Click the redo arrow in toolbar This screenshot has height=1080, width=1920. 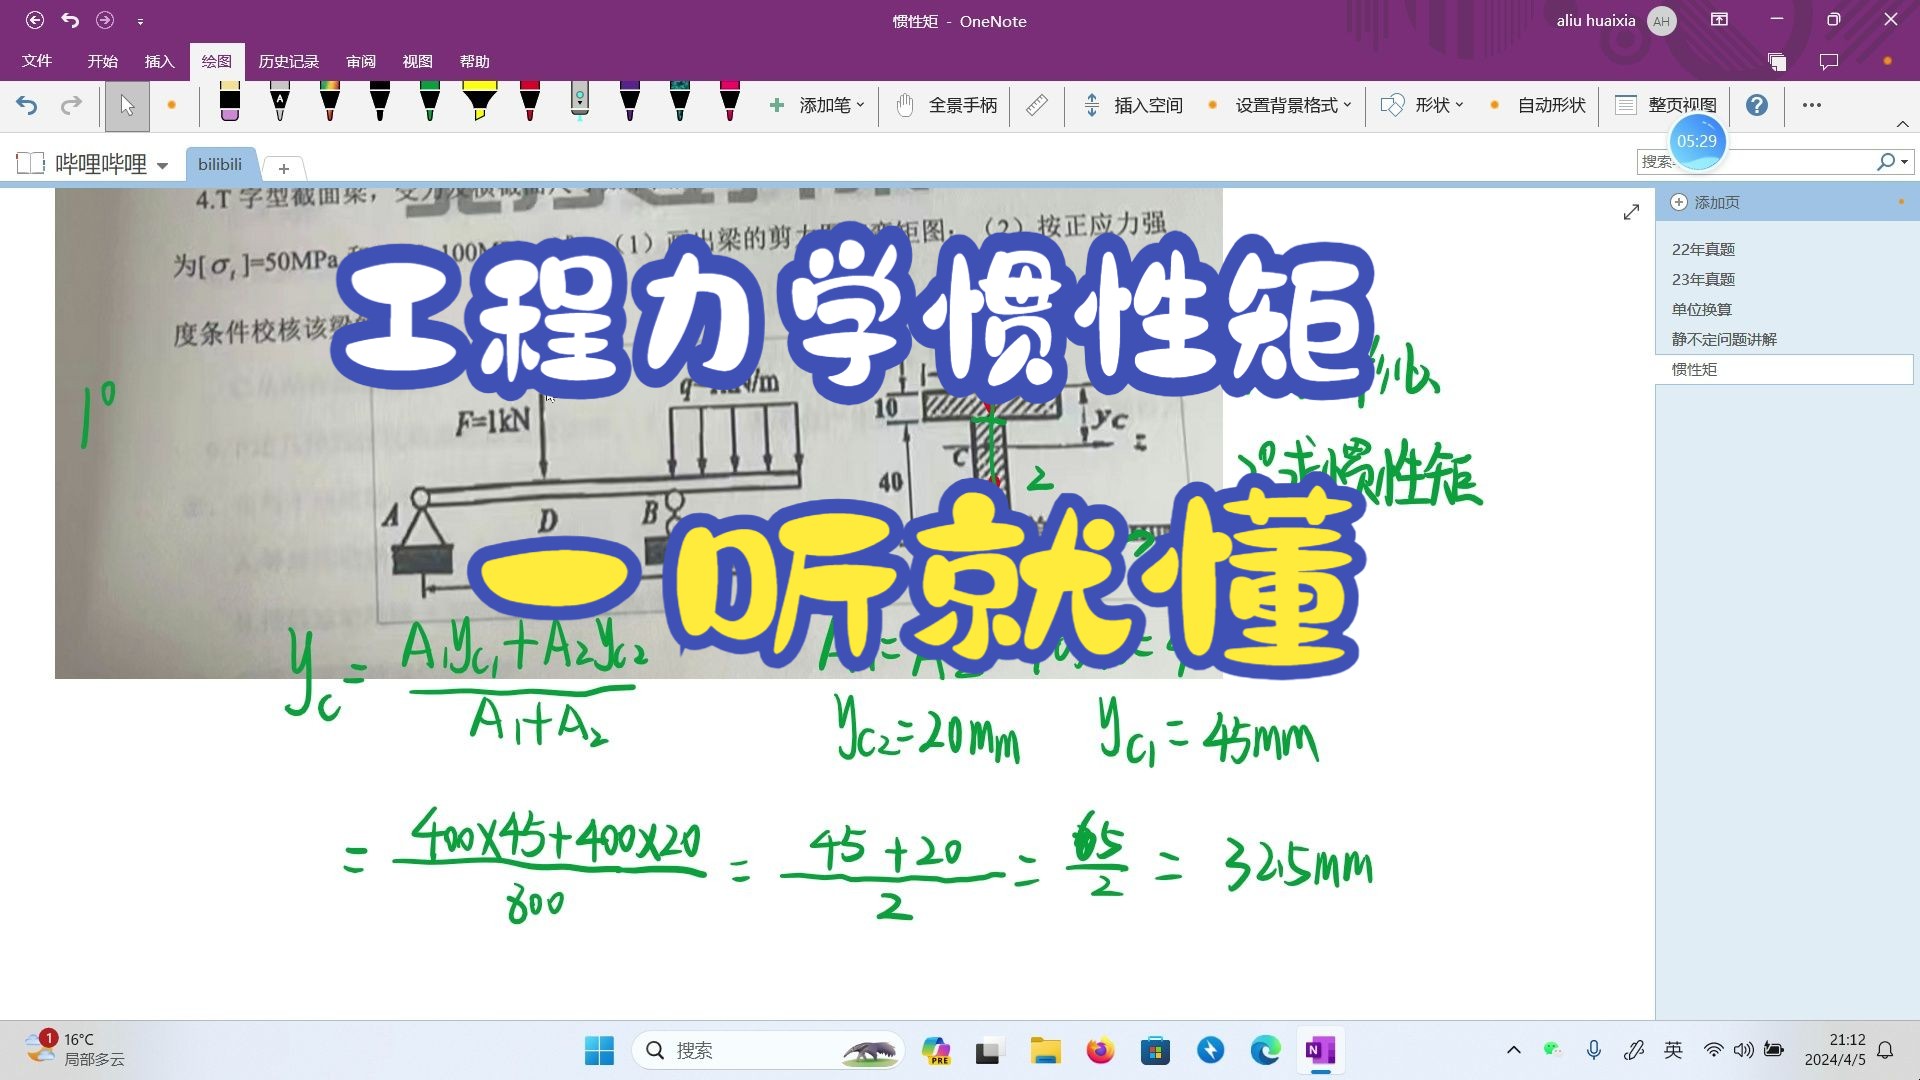pos(71,105)
